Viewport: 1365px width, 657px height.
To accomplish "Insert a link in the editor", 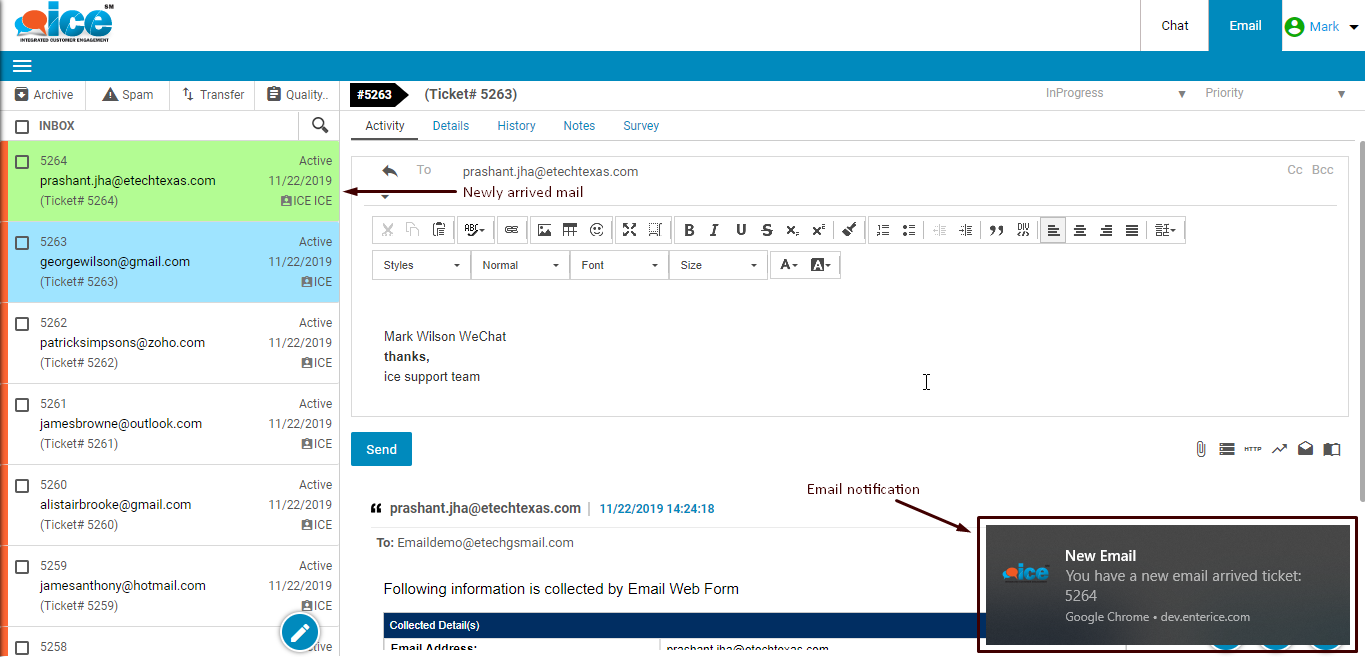I will [511, 230].
